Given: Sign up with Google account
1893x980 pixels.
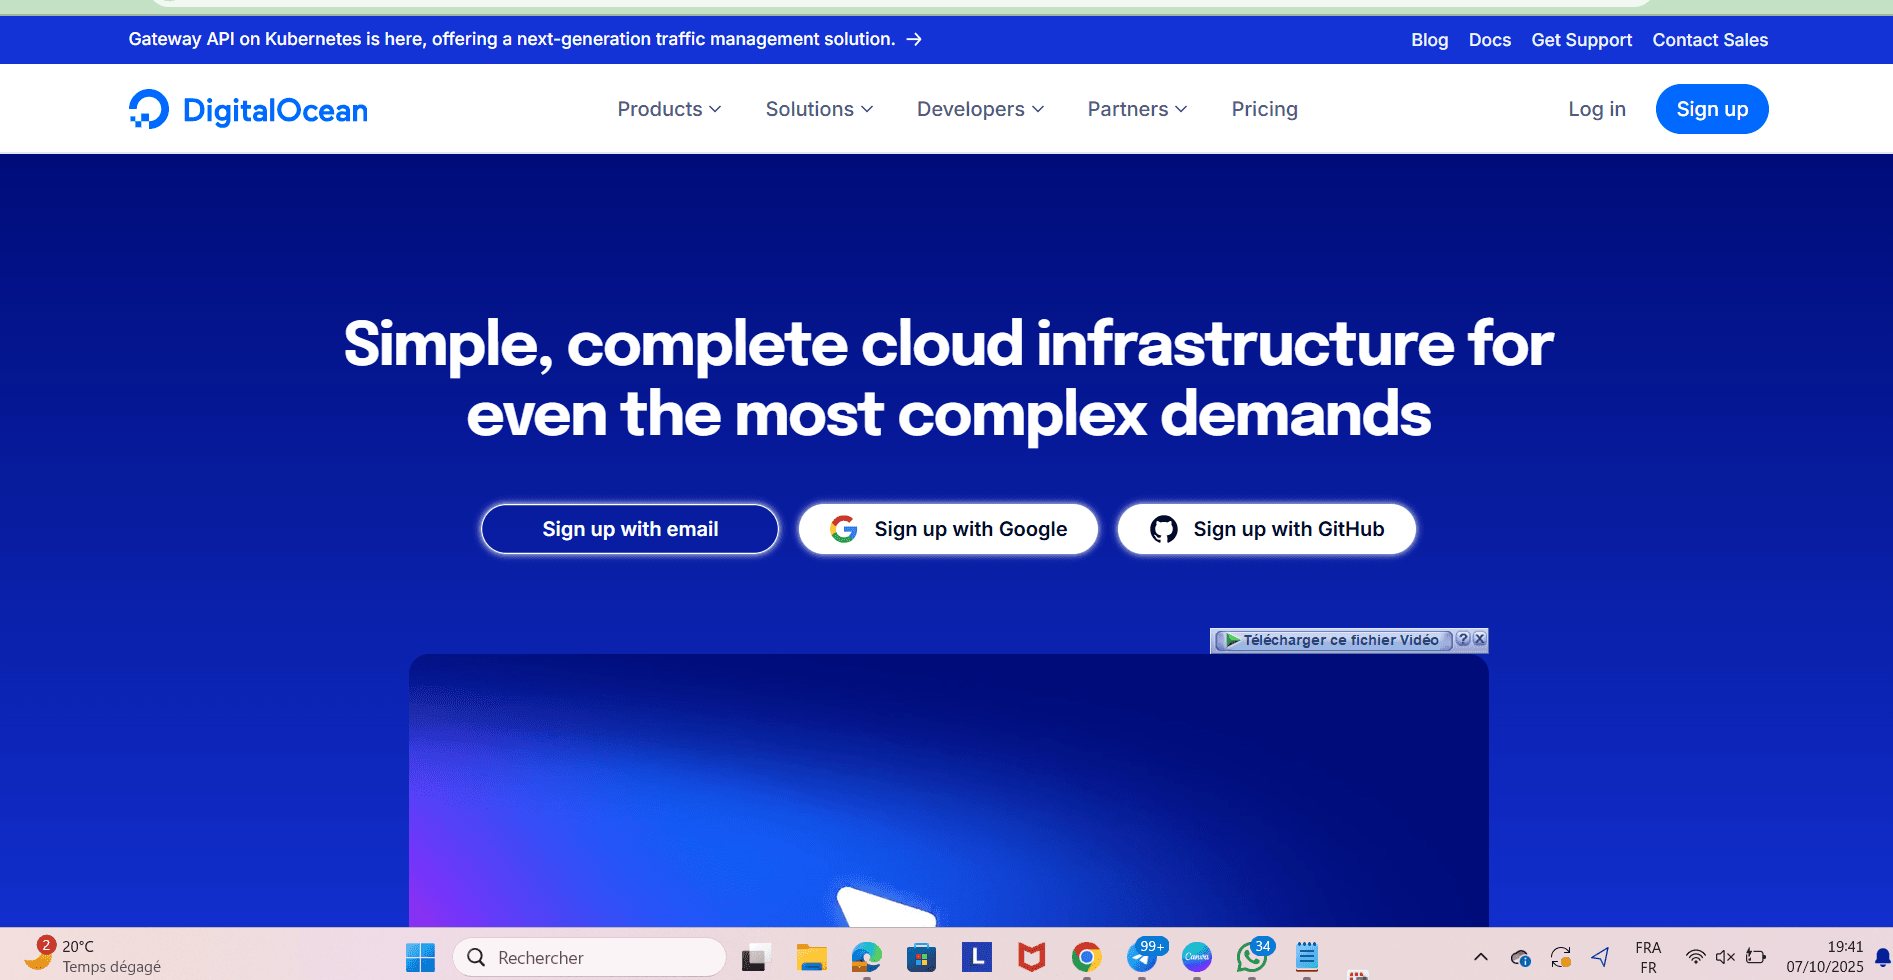Looking at the screenshot, I should coord(948,529).
